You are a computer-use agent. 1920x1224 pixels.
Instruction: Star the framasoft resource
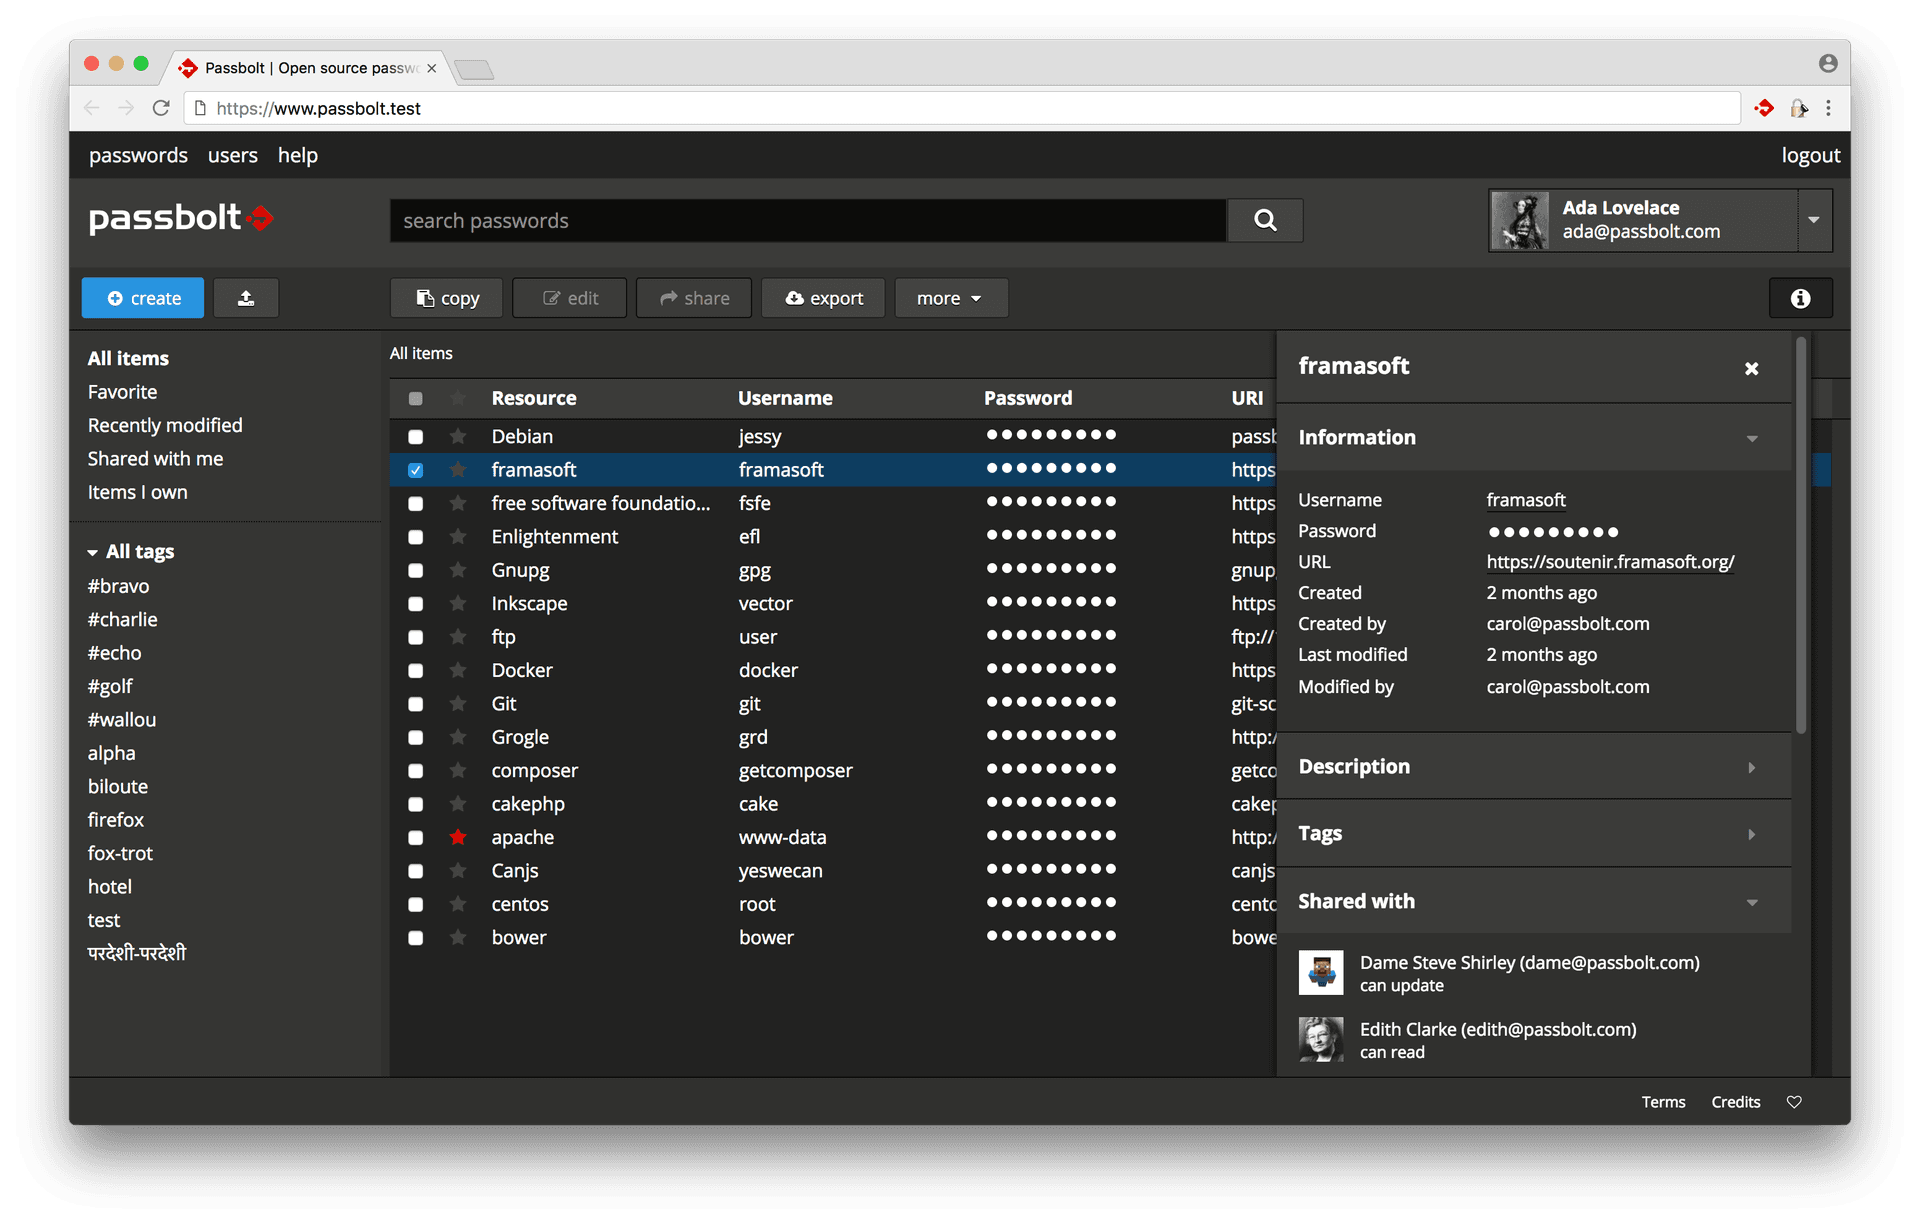pyautogui.click(x=458, y=470)
